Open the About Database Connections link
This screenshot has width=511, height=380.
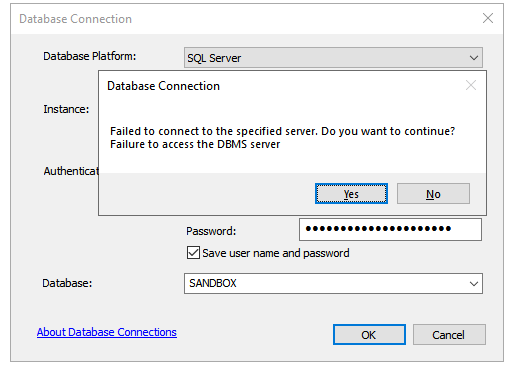click(107, 332)
